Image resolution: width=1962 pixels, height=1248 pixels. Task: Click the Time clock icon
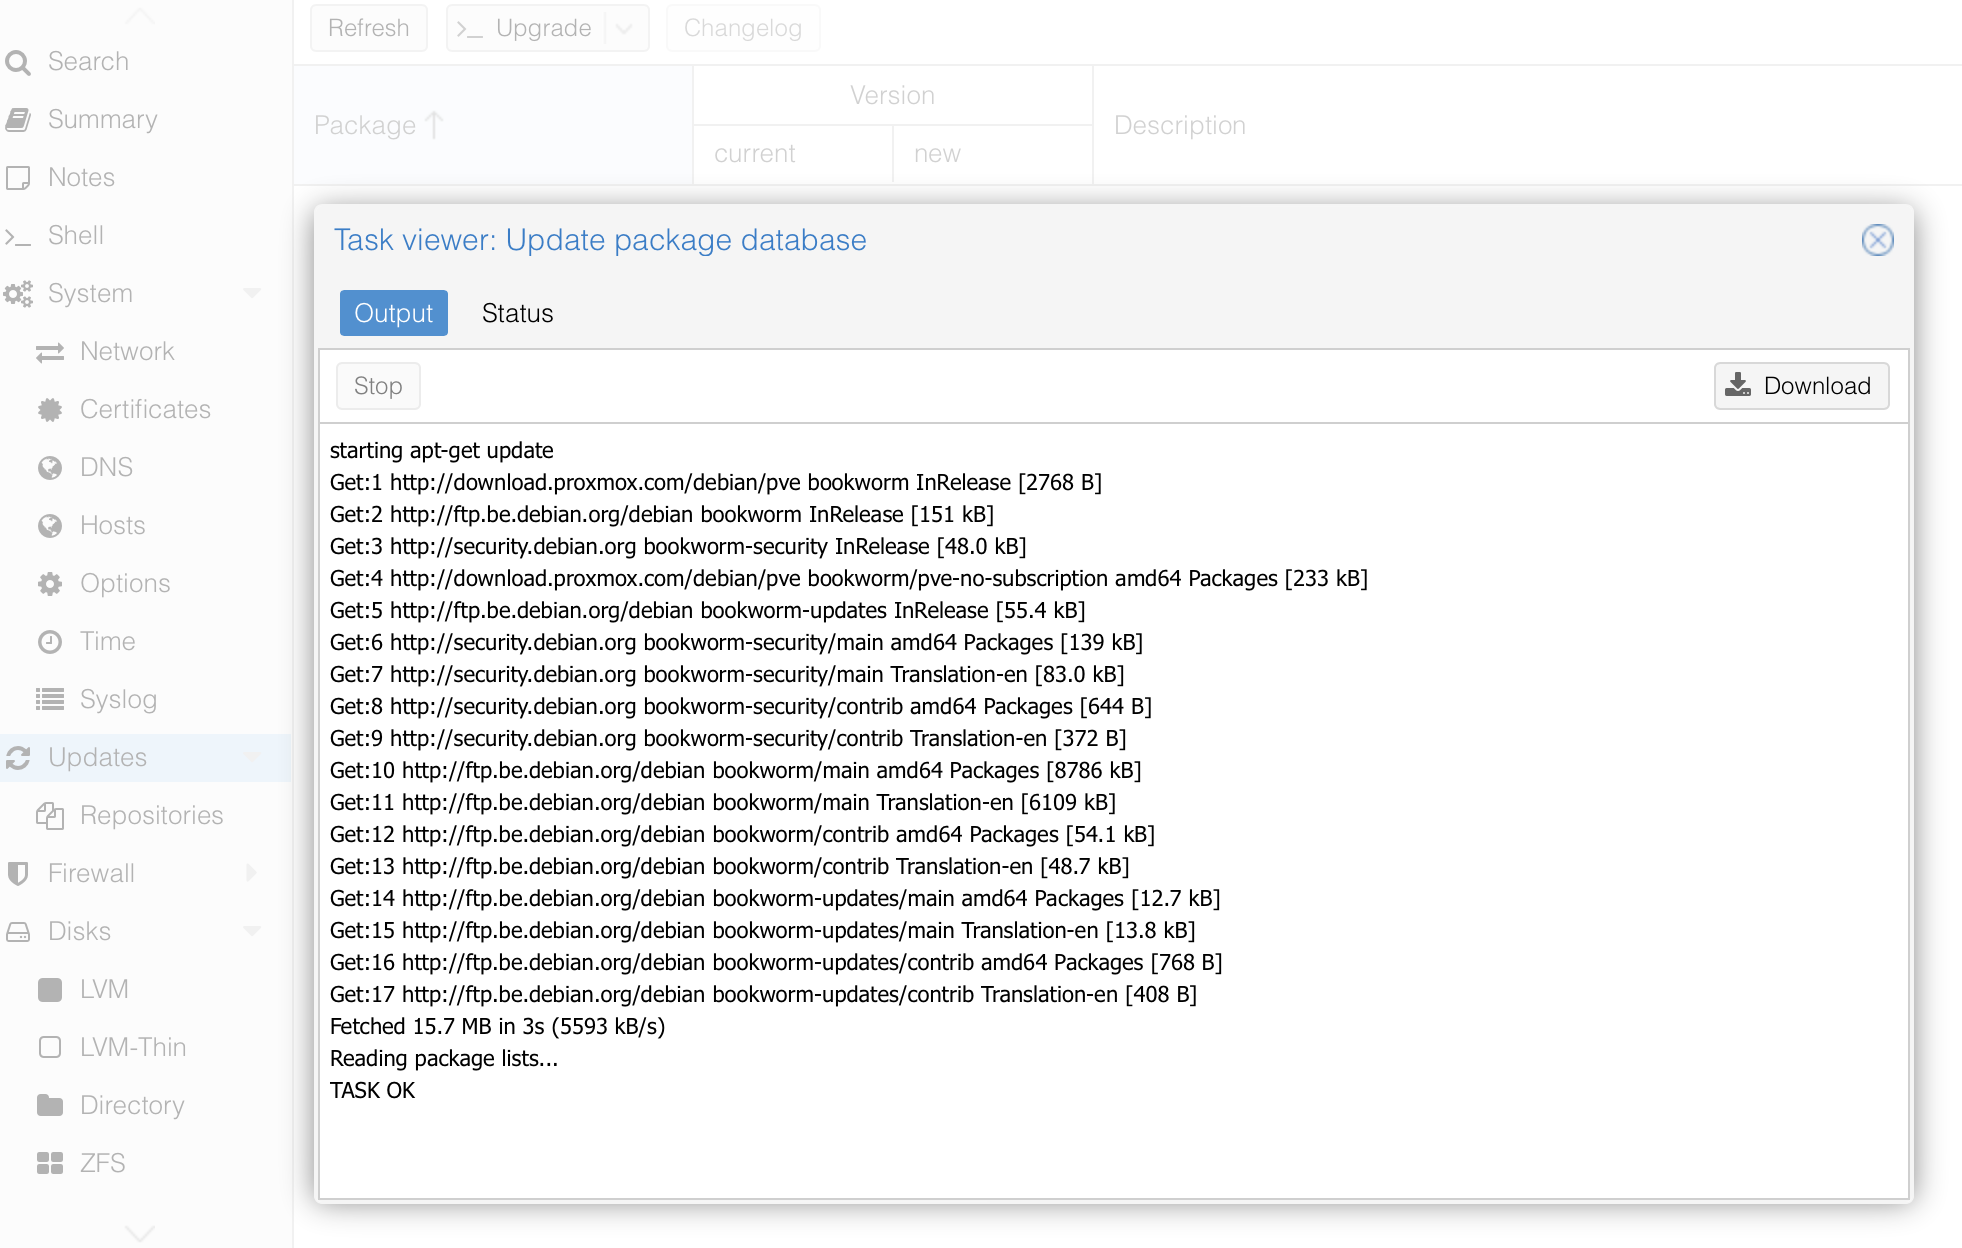[50, 642]
